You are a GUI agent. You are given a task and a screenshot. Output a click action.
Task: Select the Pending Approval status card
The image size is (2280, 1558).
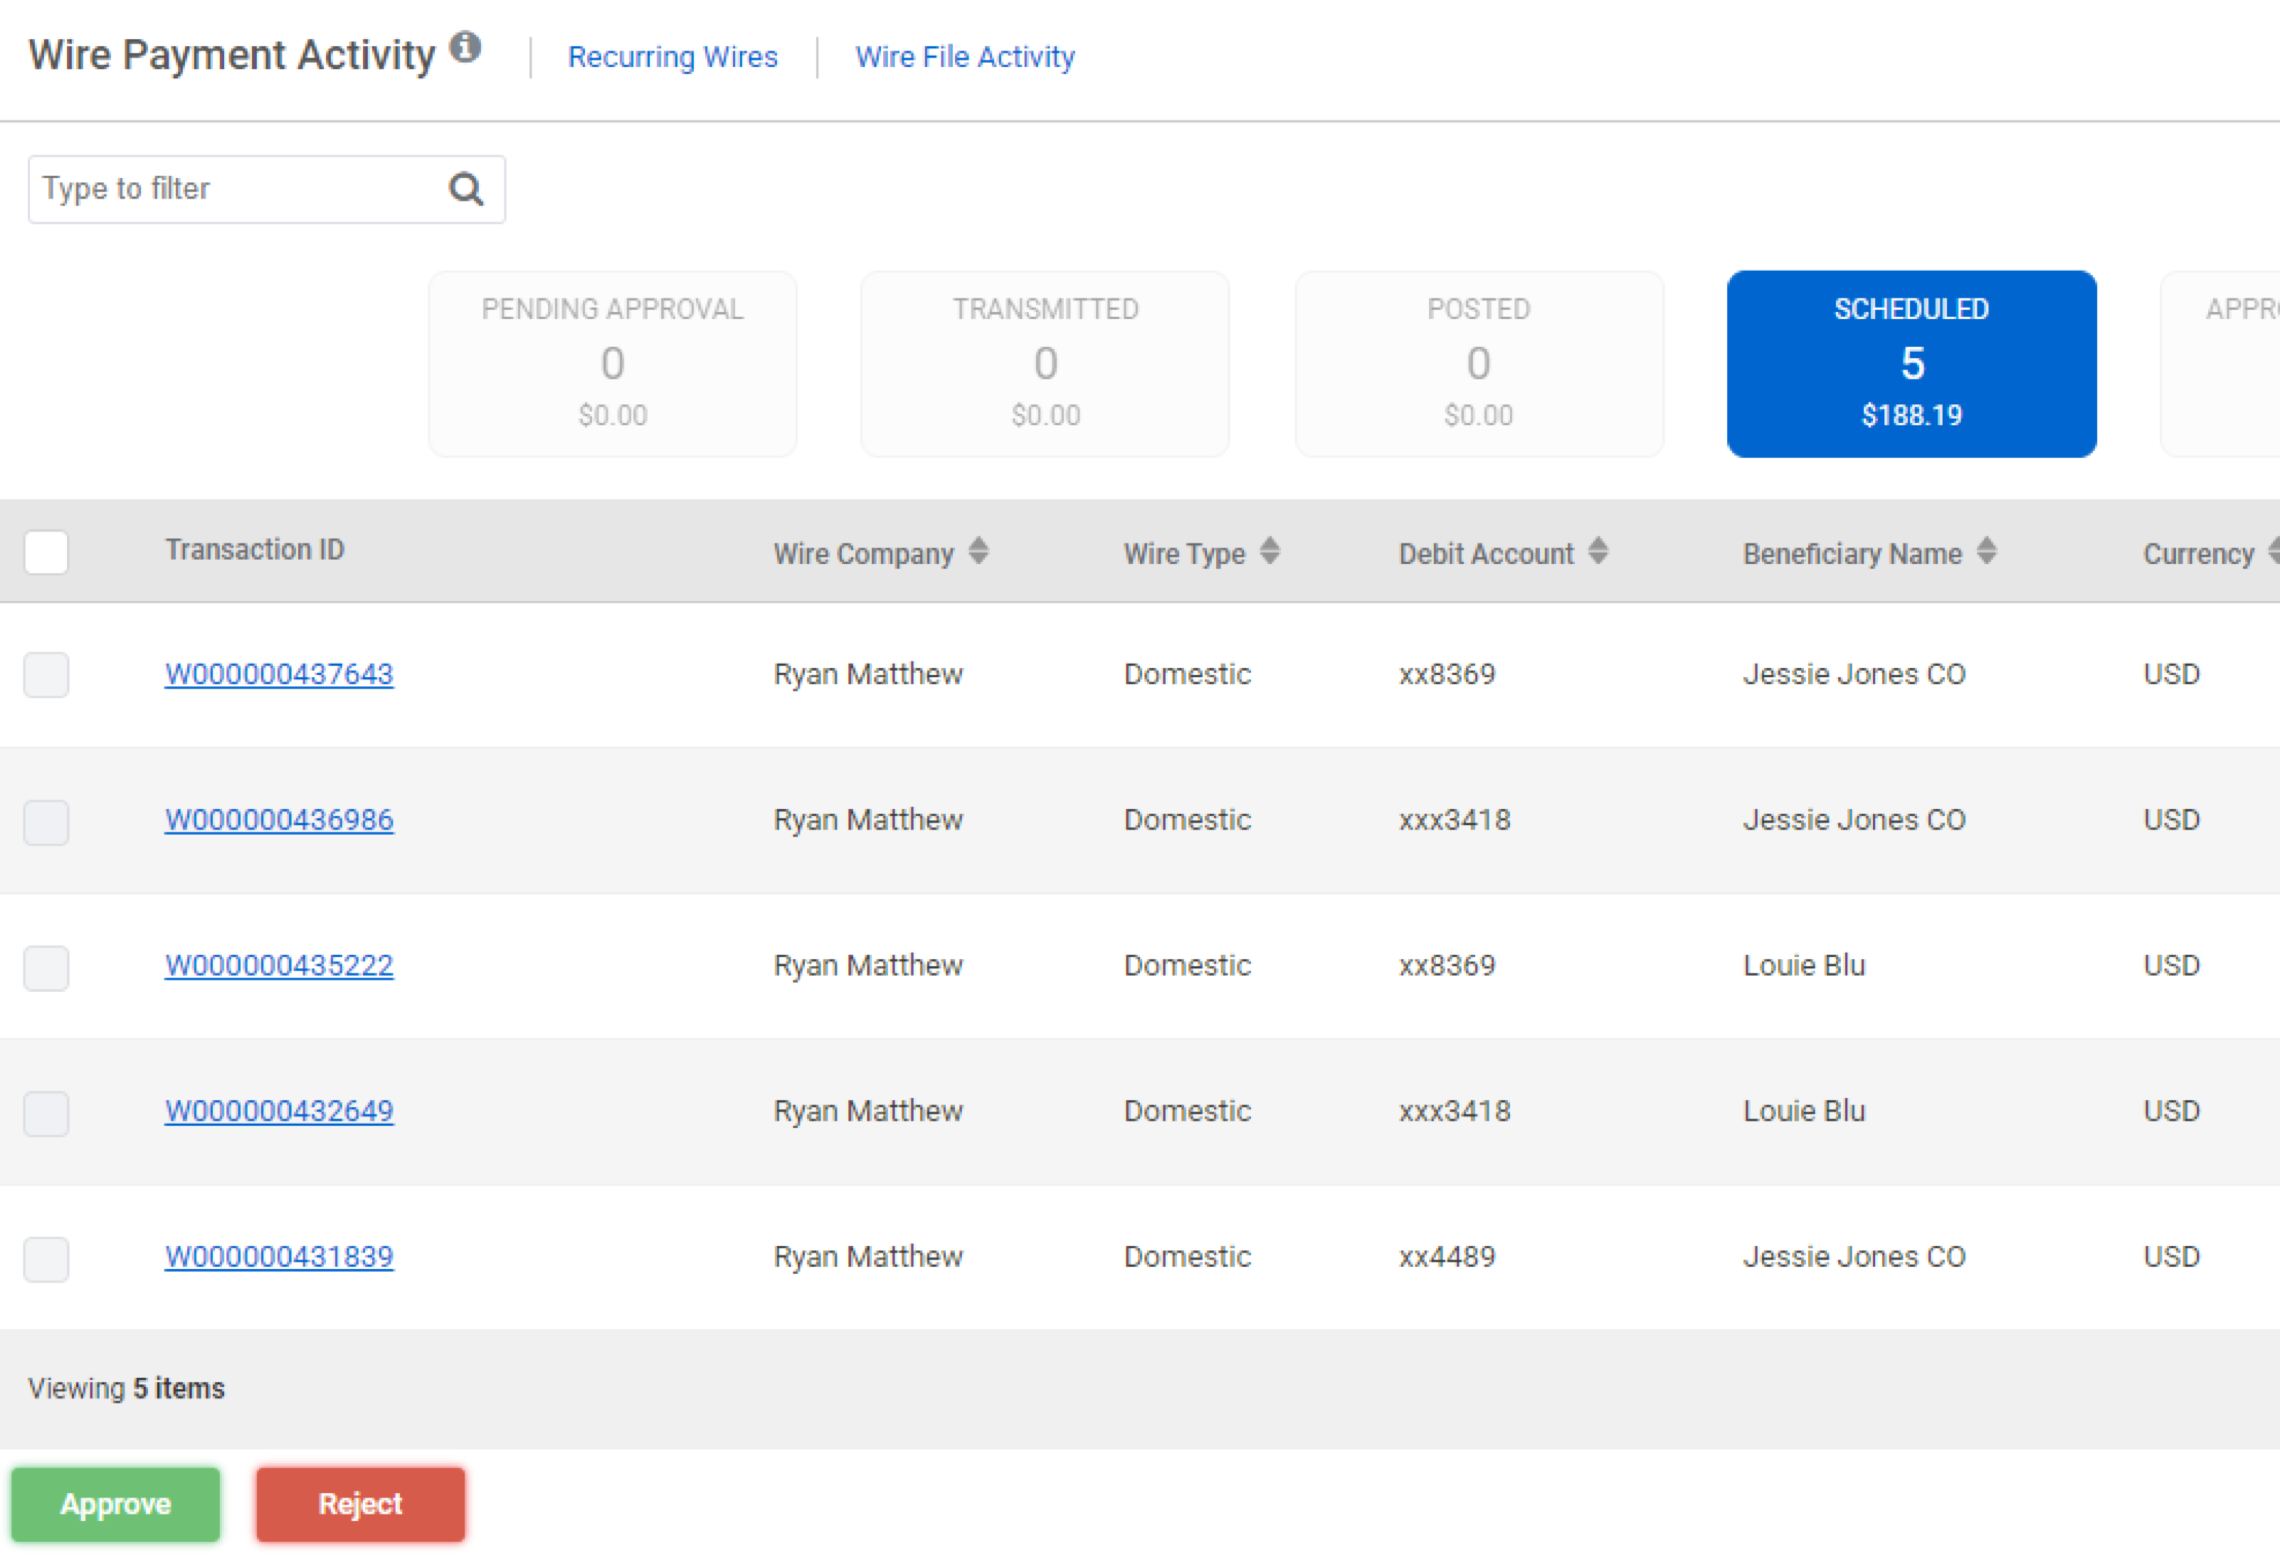coord(612,363)
